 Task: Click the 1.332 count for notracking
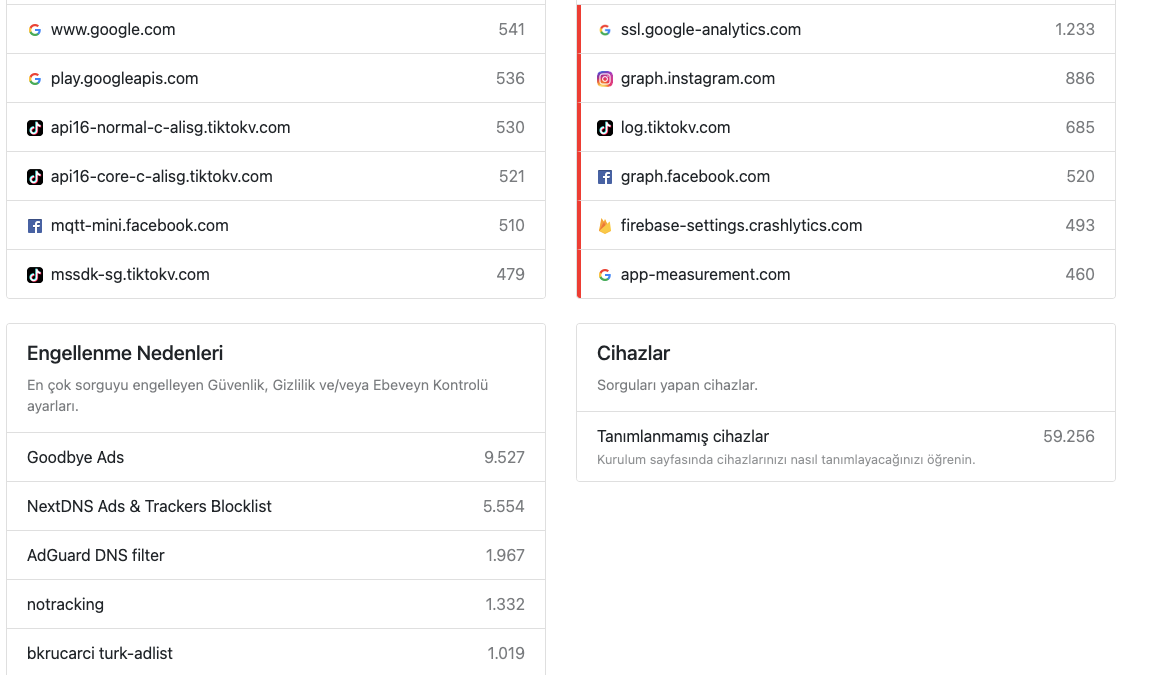505,605
